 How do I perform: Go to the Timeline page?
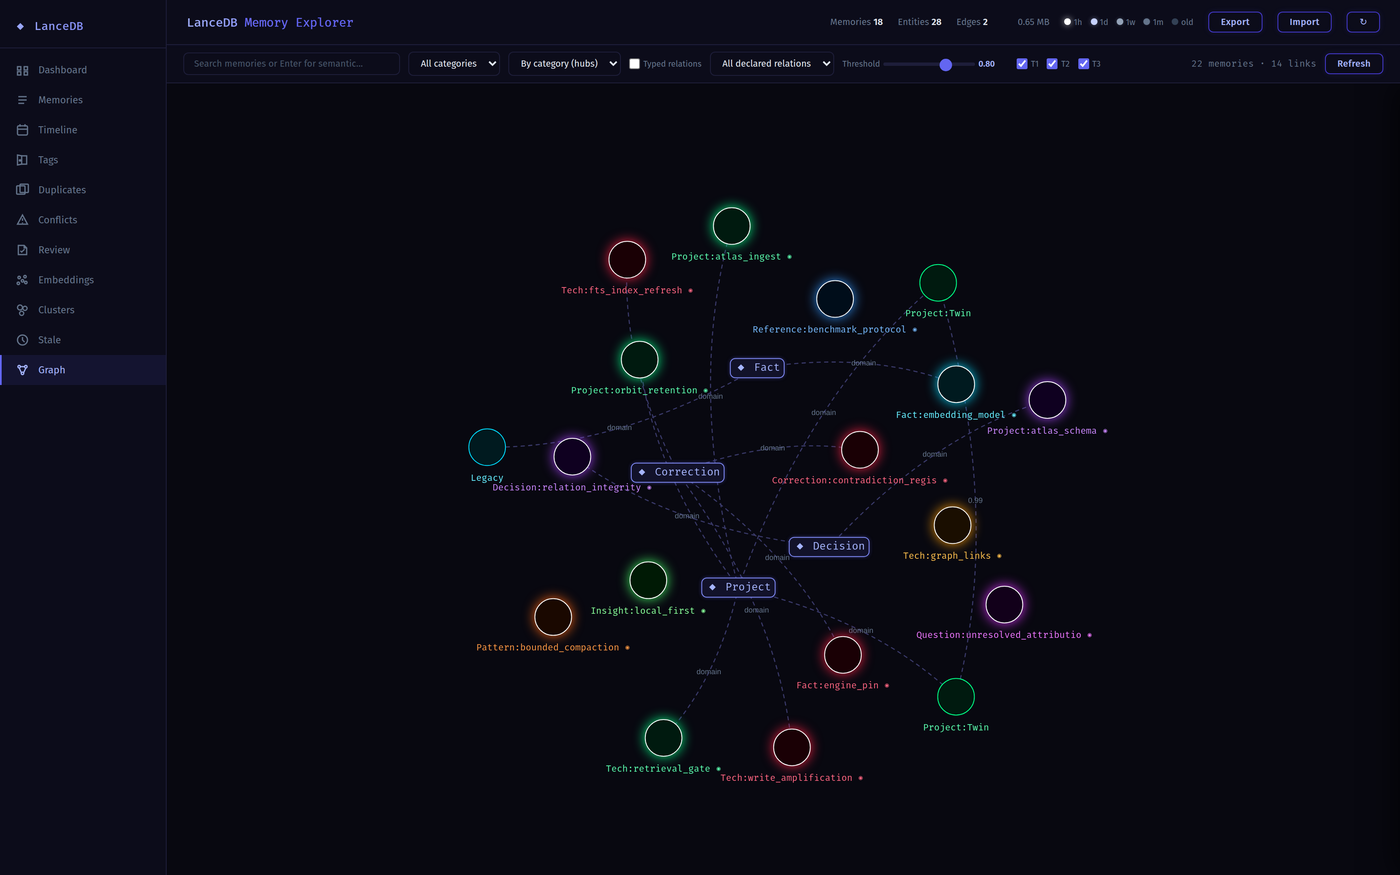coord(83,130)
